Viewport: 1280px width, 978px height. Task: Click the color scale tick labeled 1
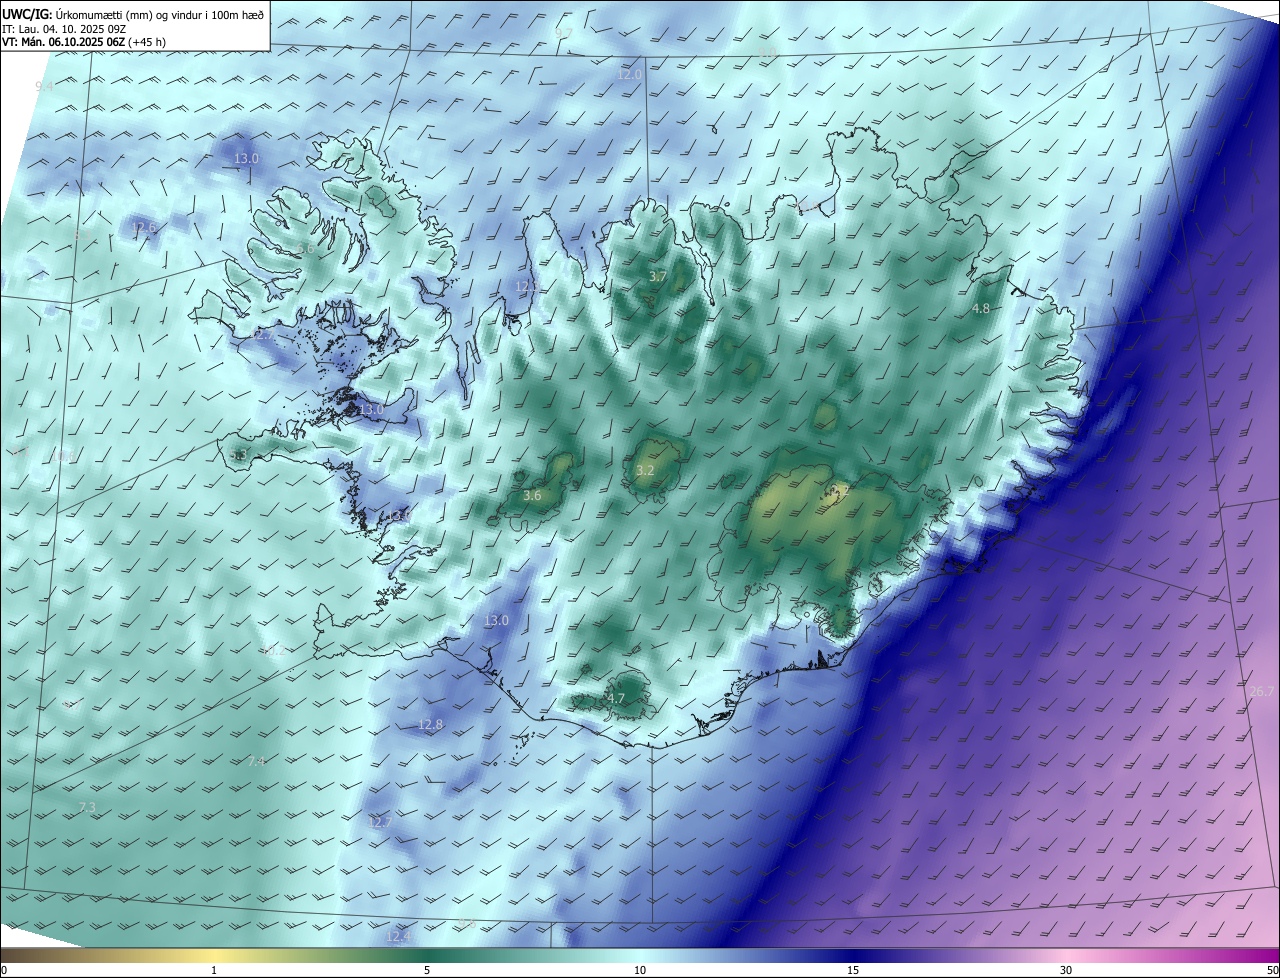pos(214,970)
